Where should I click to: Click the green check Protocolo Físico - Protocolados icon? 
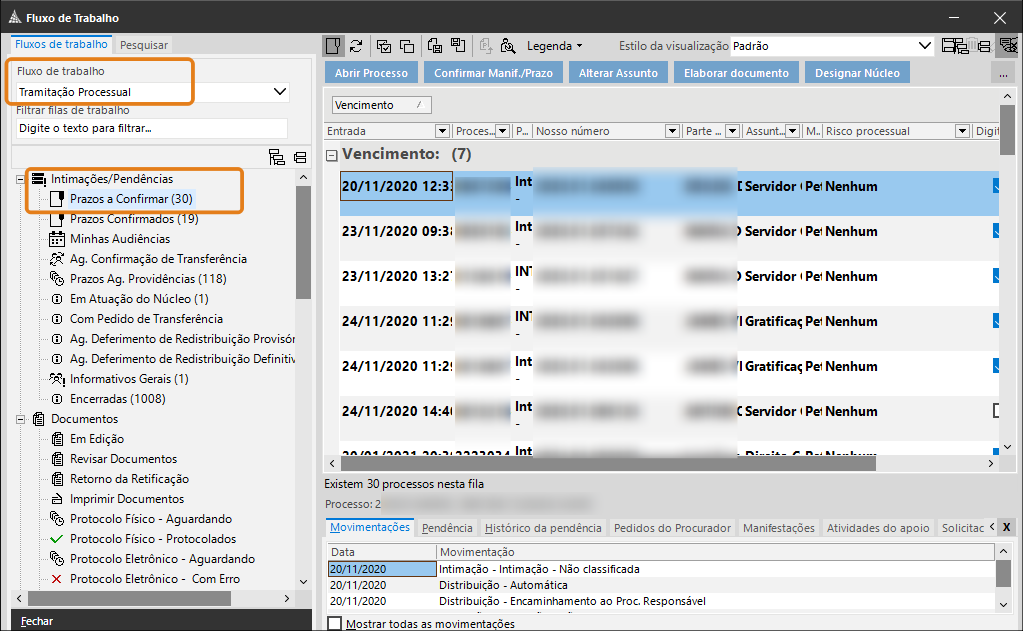click(x=57, y=539)
